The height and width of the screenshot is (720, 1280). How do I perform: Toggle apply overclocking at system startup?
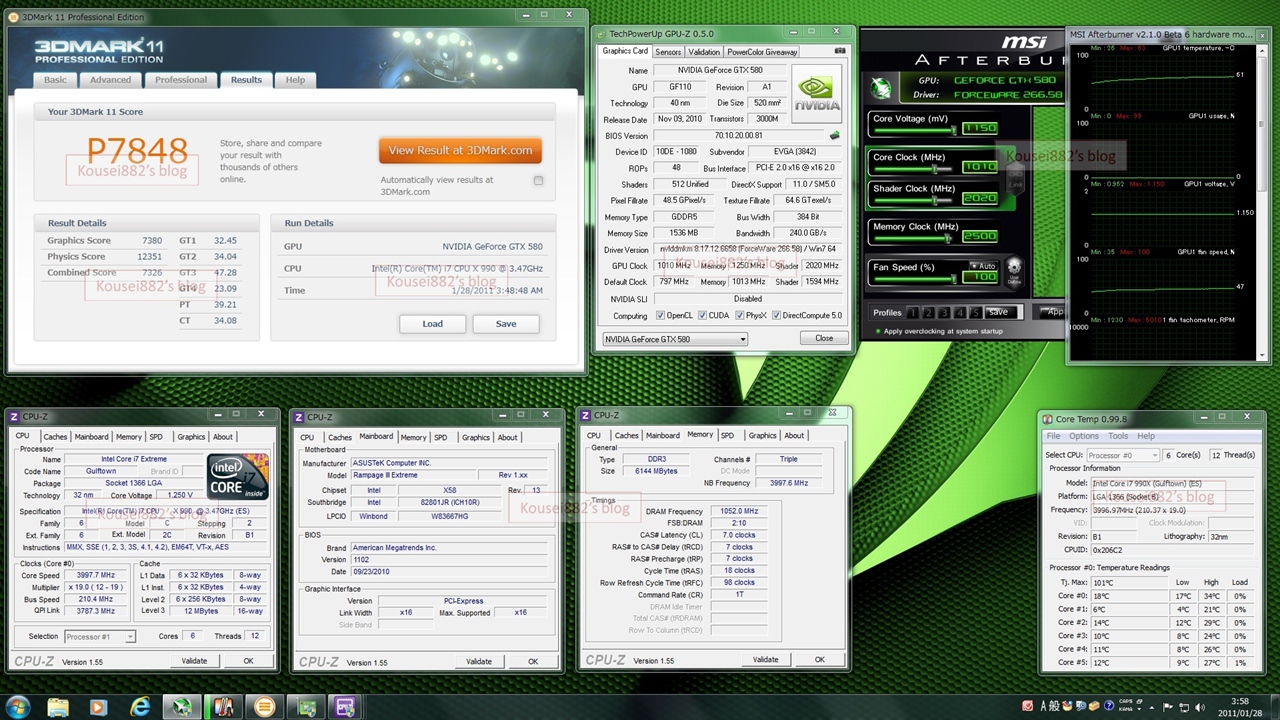pyautogui.click(x=877, y=331)
